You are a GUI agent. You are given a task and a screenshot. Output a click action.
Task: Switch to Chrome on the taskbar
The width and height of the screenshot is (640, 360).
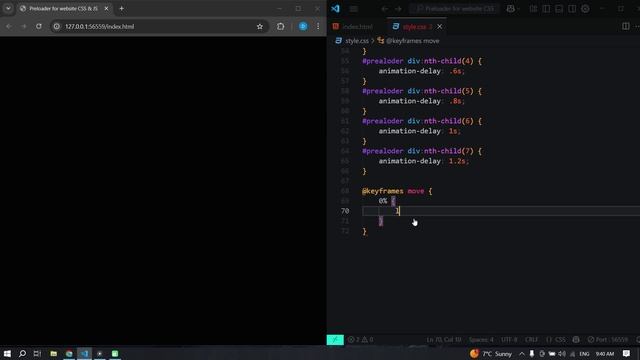69,353
